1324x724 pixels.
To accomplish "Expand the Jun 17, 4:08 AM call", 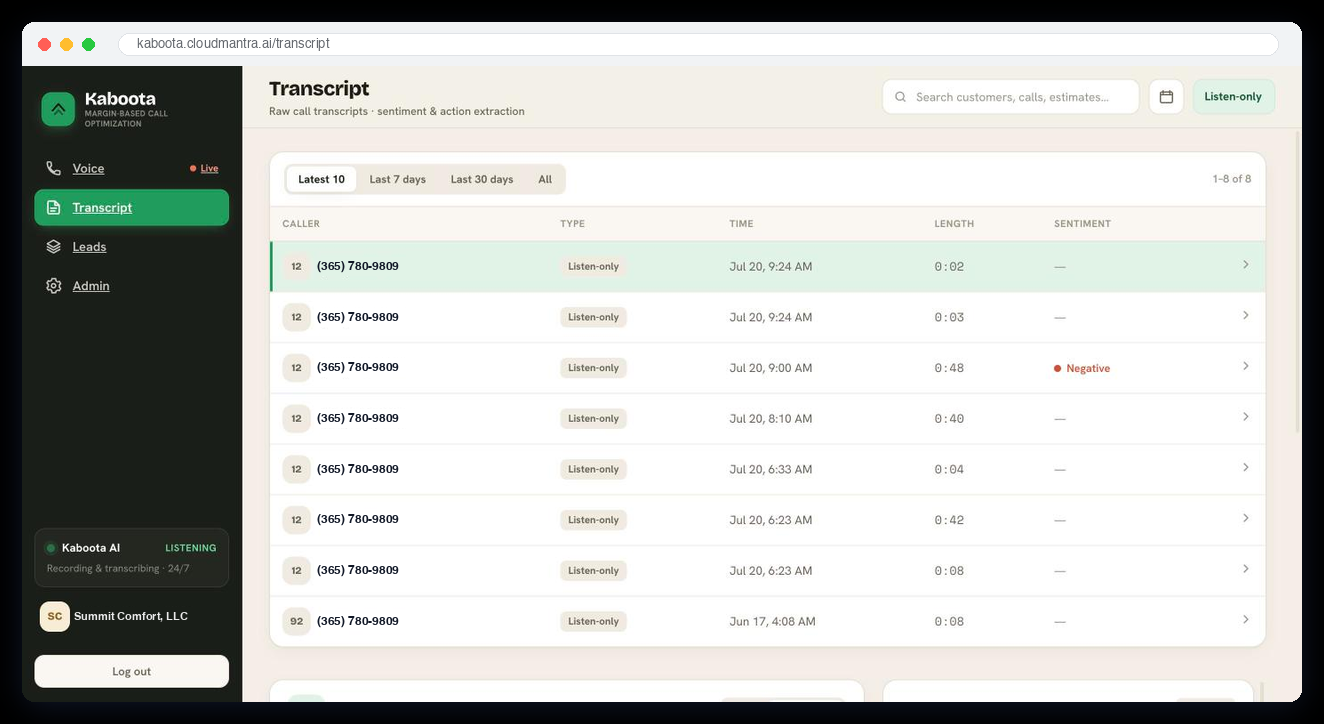I will coord(1245,619).
